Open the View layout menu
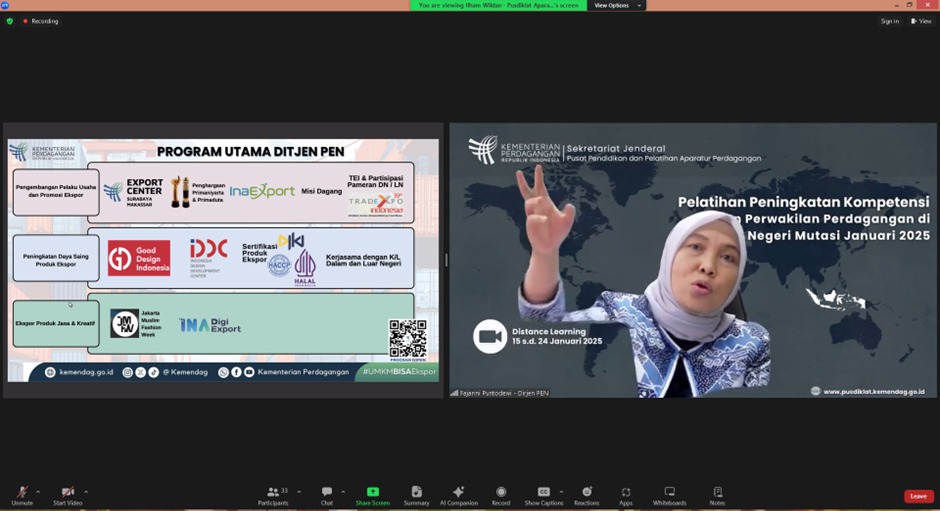 [921, 21]
